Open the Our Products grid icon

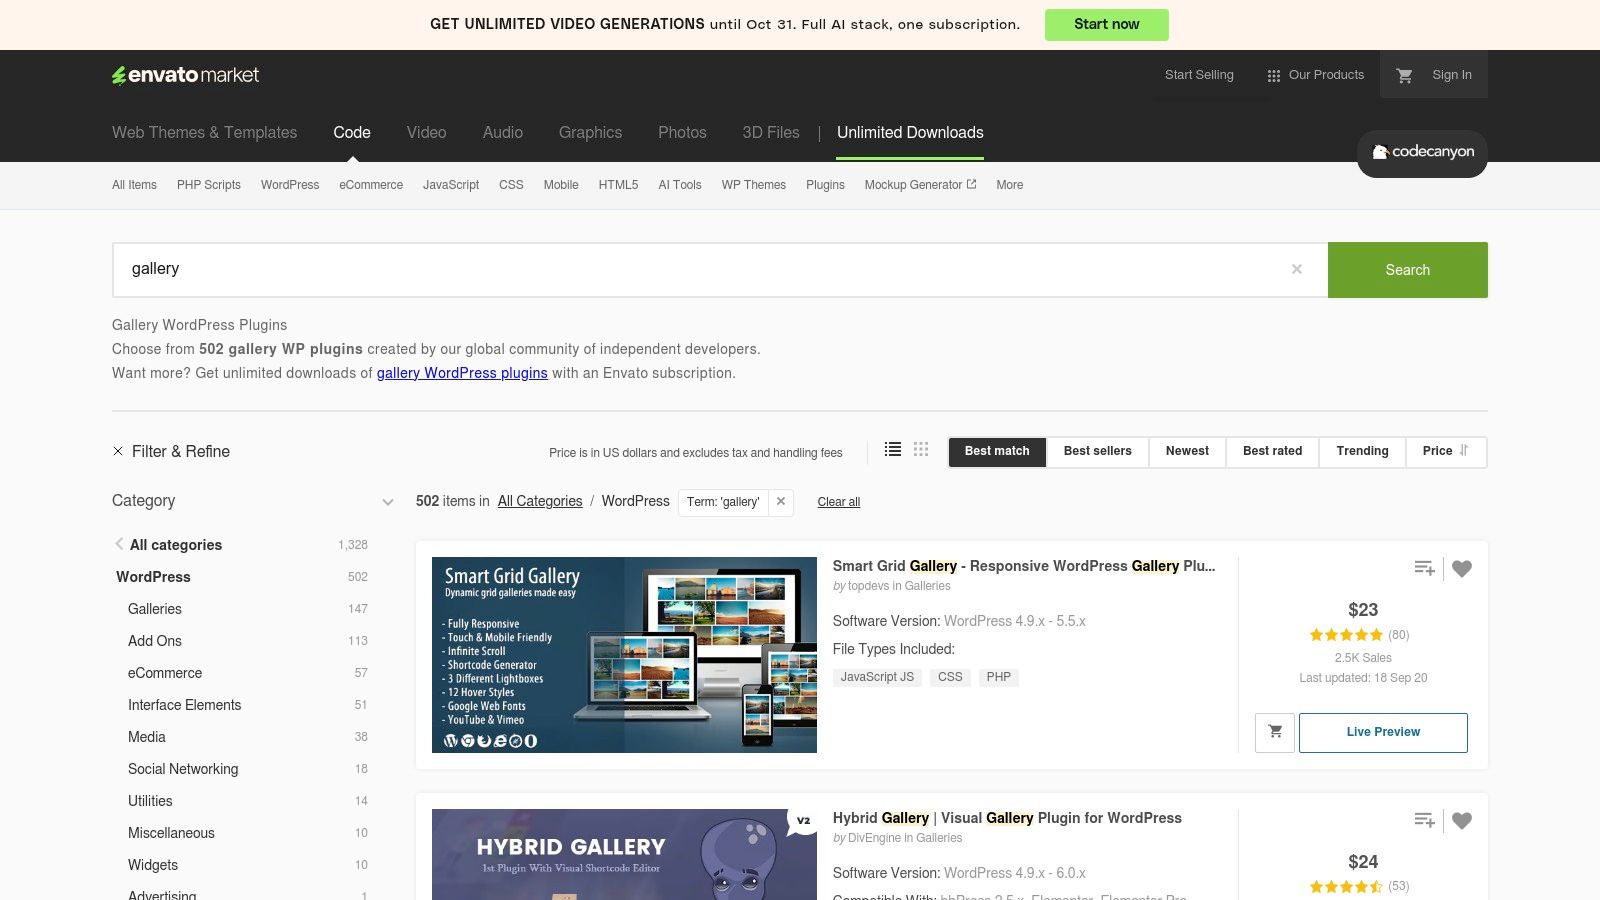[x=1273, y=74]
